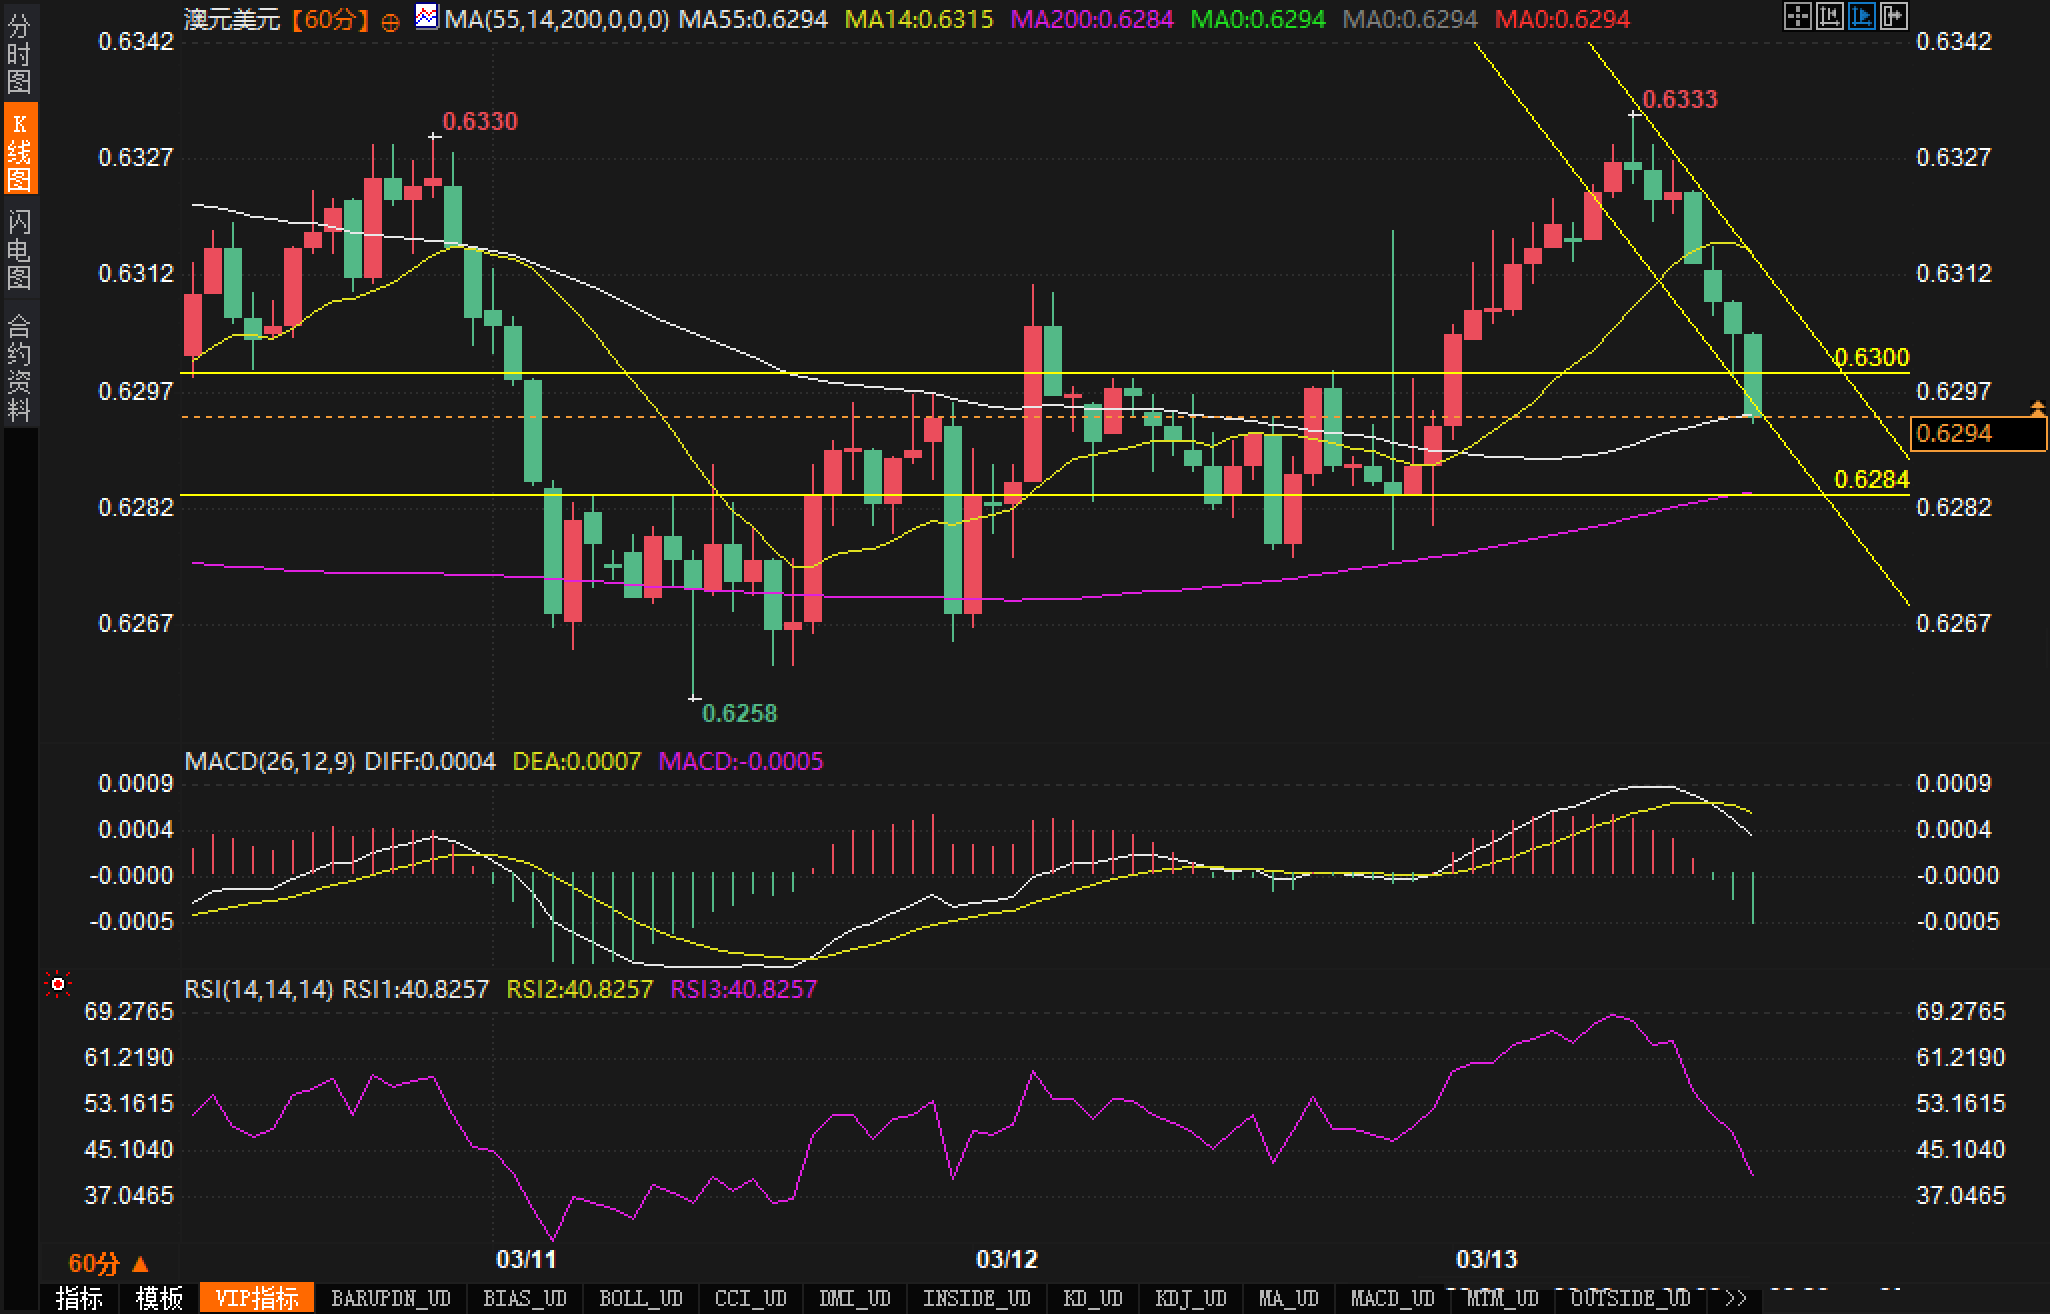Click the RSI(14,14,14) indicator label
The image size is (2050, 1314).
[259, 989]
